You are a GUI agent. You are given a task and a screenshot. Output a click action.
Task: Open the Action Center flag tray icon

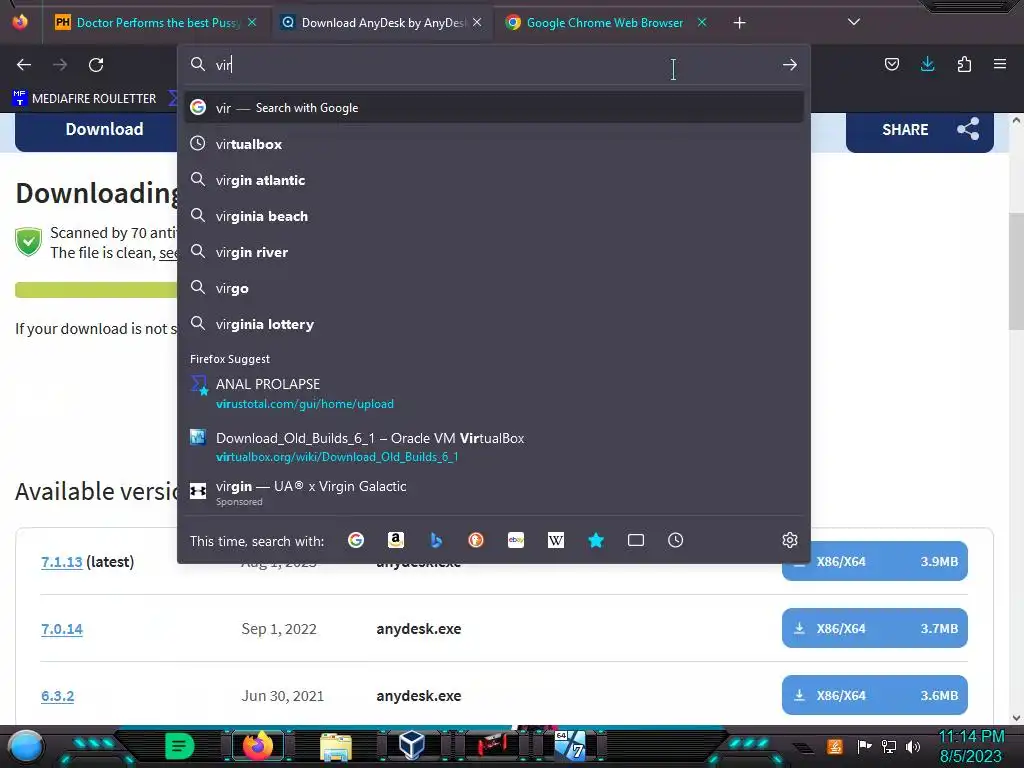point(864,746)
